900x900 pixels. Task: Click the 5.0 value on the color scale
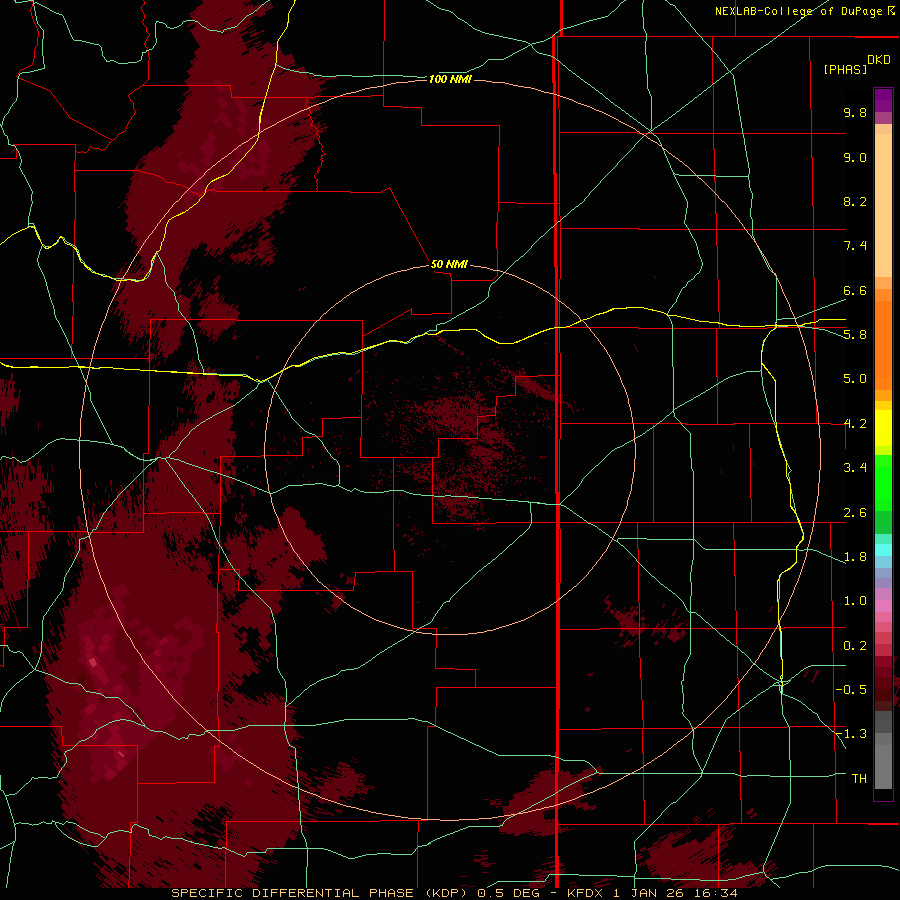[855, 379]
